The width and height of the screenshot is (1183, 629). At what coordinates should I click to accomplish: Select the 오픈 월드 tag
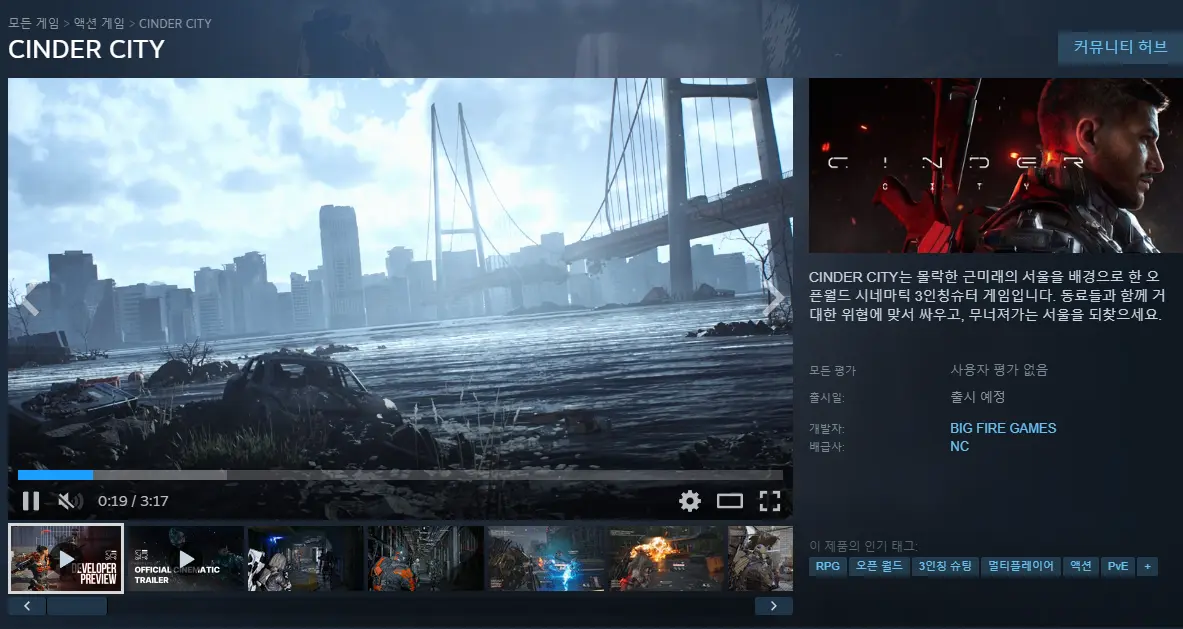(x=879, y=566)
